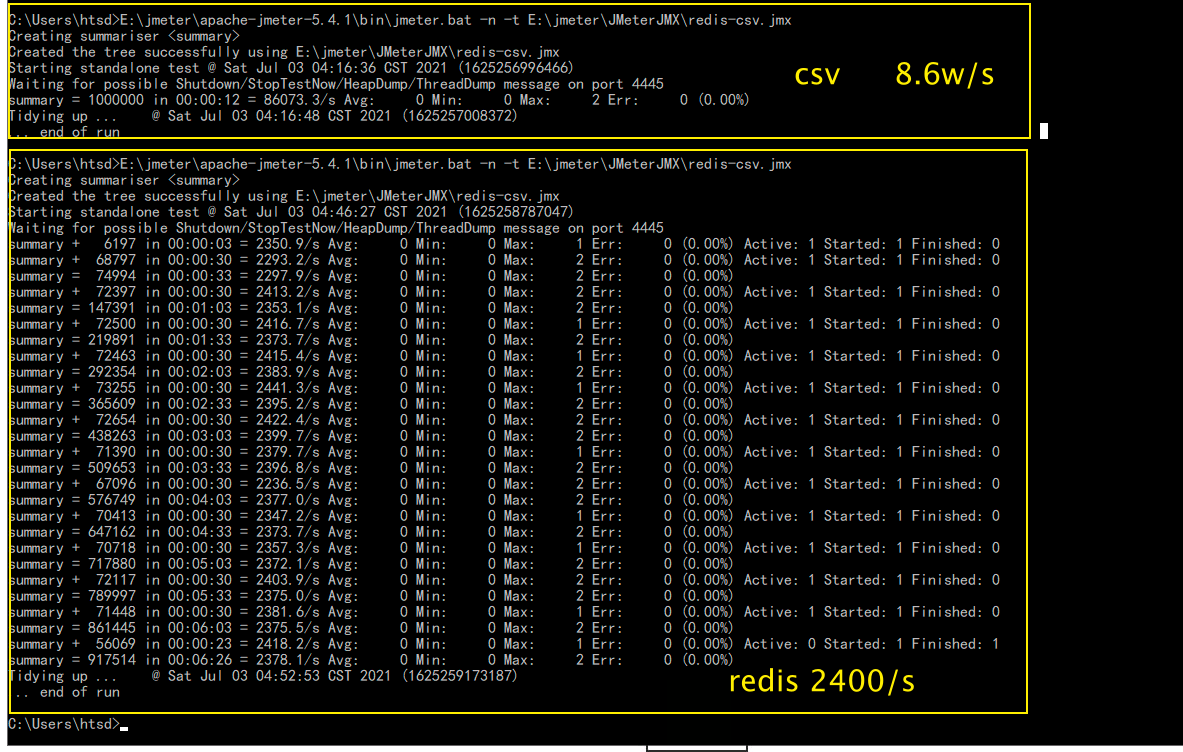Click the '2236.5/s' rate in row 67096
Image resolution: width=1183 pixels, height=752 pixels.
[x=287, y=484]
